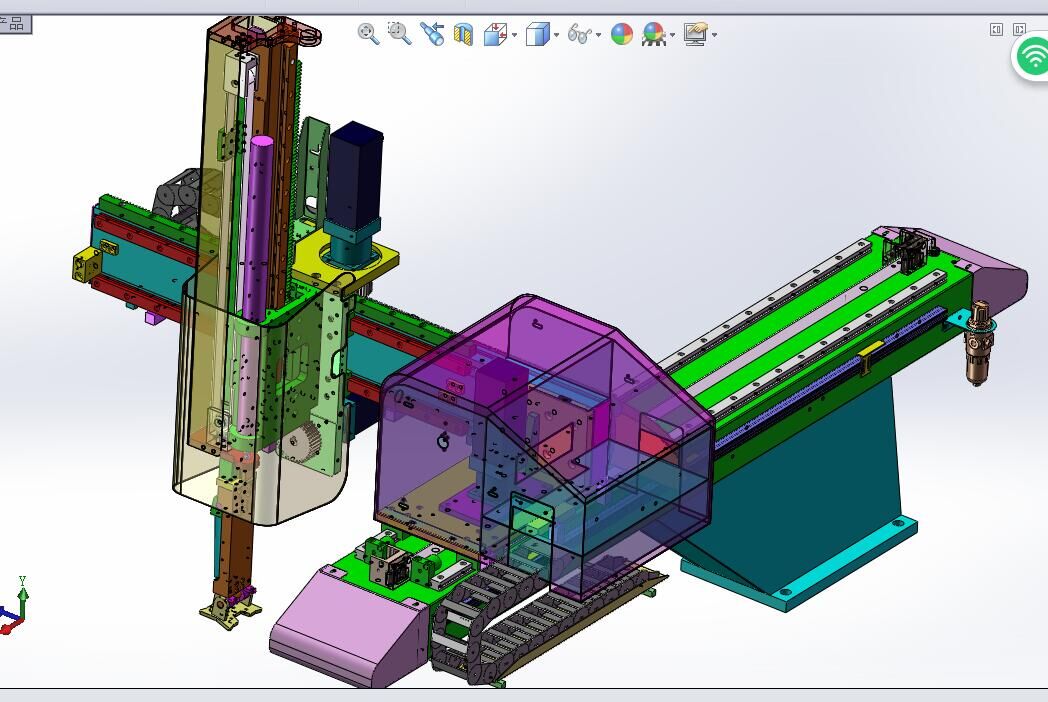Click the Edit Appearance color ball icon
Viewport: 1048px width, 702px height.
coord(622,34)
